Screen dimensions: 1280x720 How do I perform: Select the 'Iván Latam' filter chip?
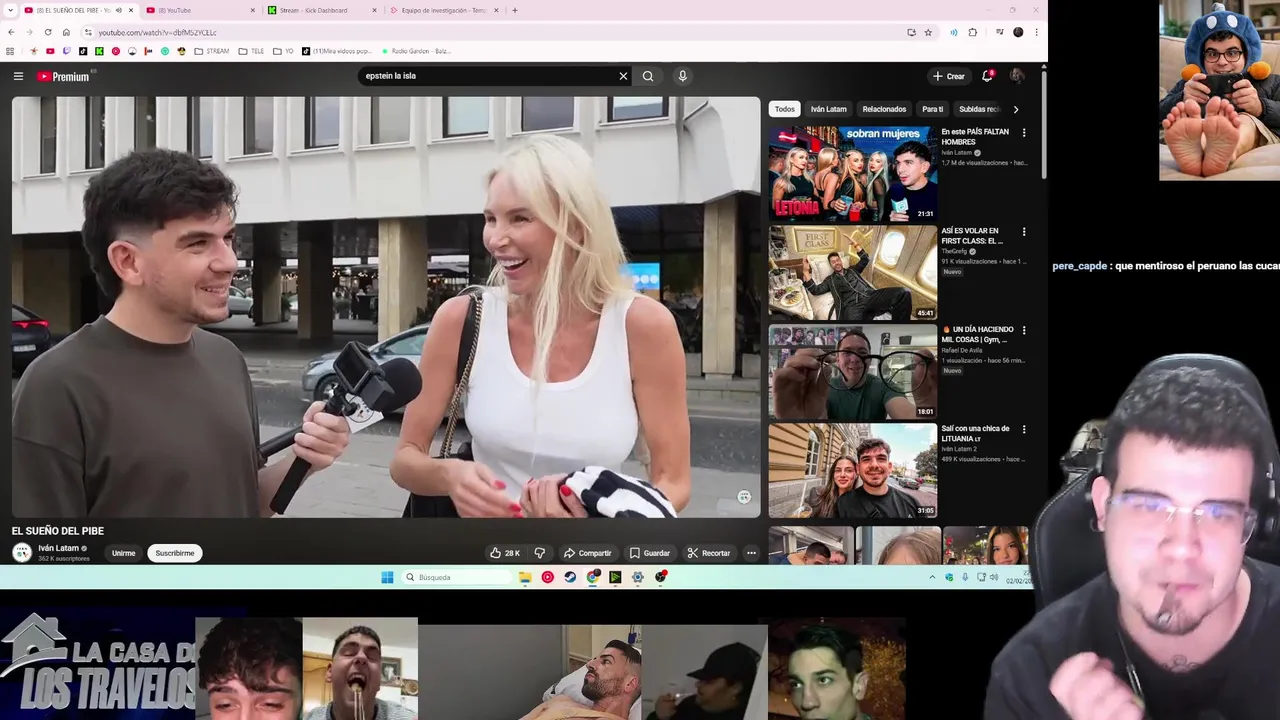click(828, 109)
